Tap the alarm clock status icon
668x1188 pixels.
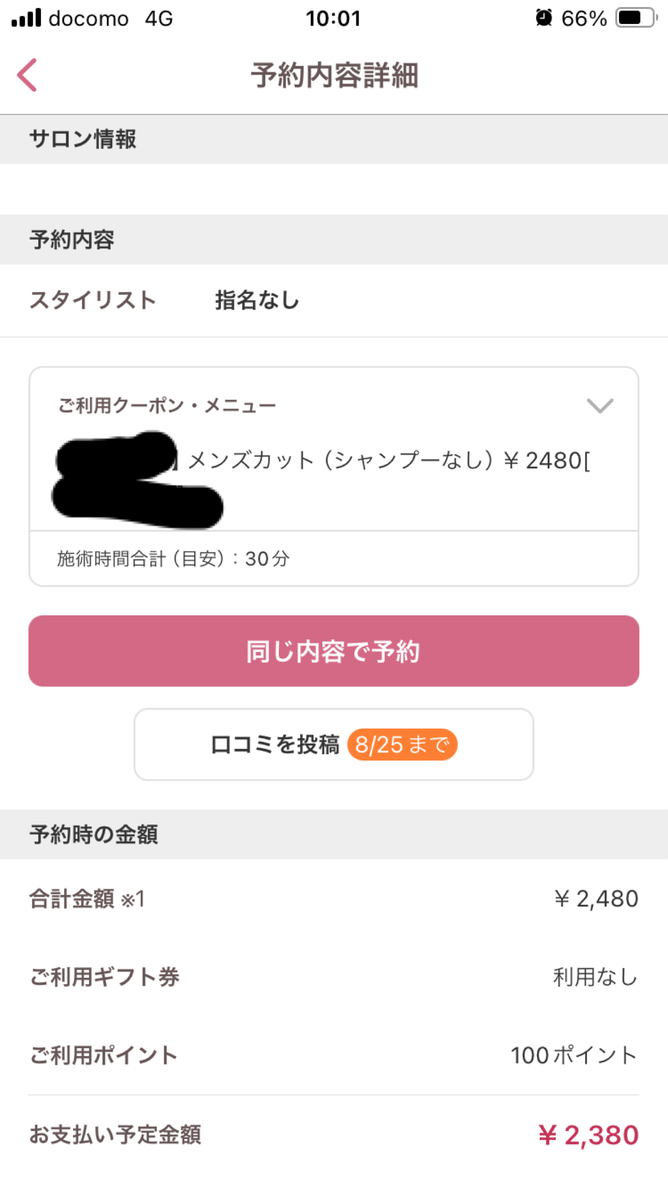(x=543, y=17)
